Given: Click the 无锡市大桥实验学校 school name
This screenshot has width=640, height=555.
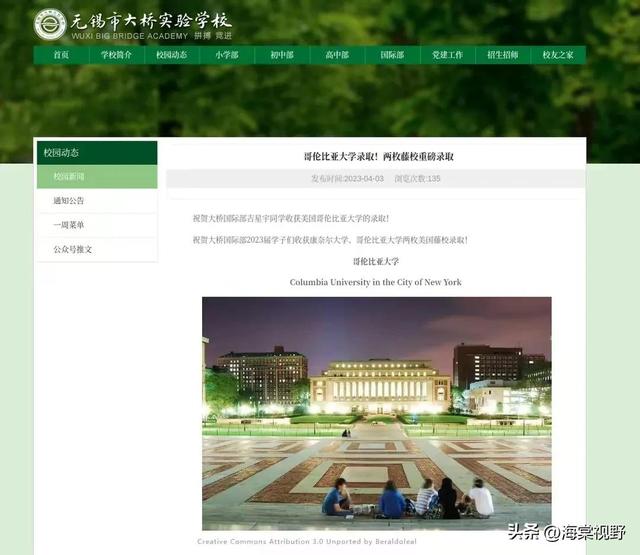Looking at the screenshot, I should (151, 20).
